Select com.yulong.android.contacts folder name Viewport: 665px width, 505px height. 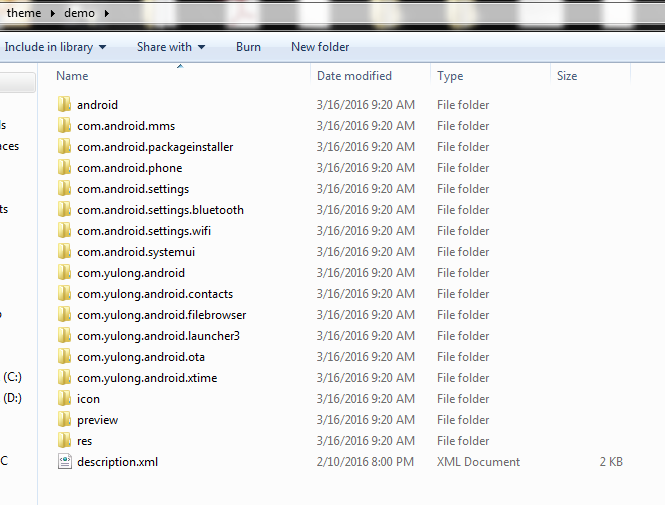coord(155,294)
